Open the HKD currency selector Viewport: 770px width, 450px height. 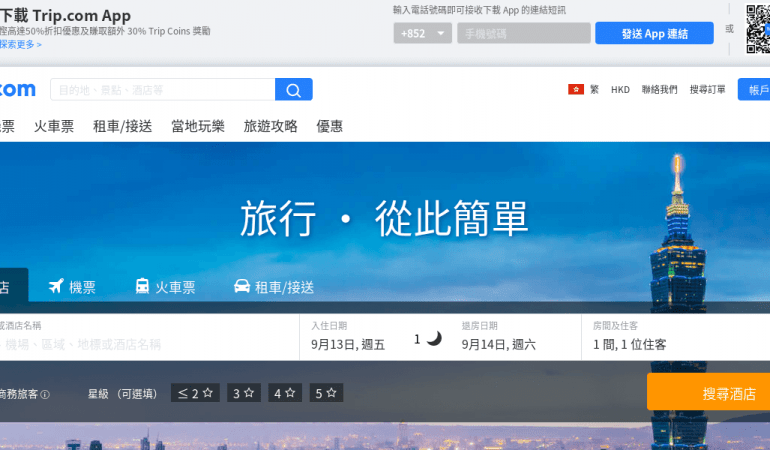[x=620, y=90]
